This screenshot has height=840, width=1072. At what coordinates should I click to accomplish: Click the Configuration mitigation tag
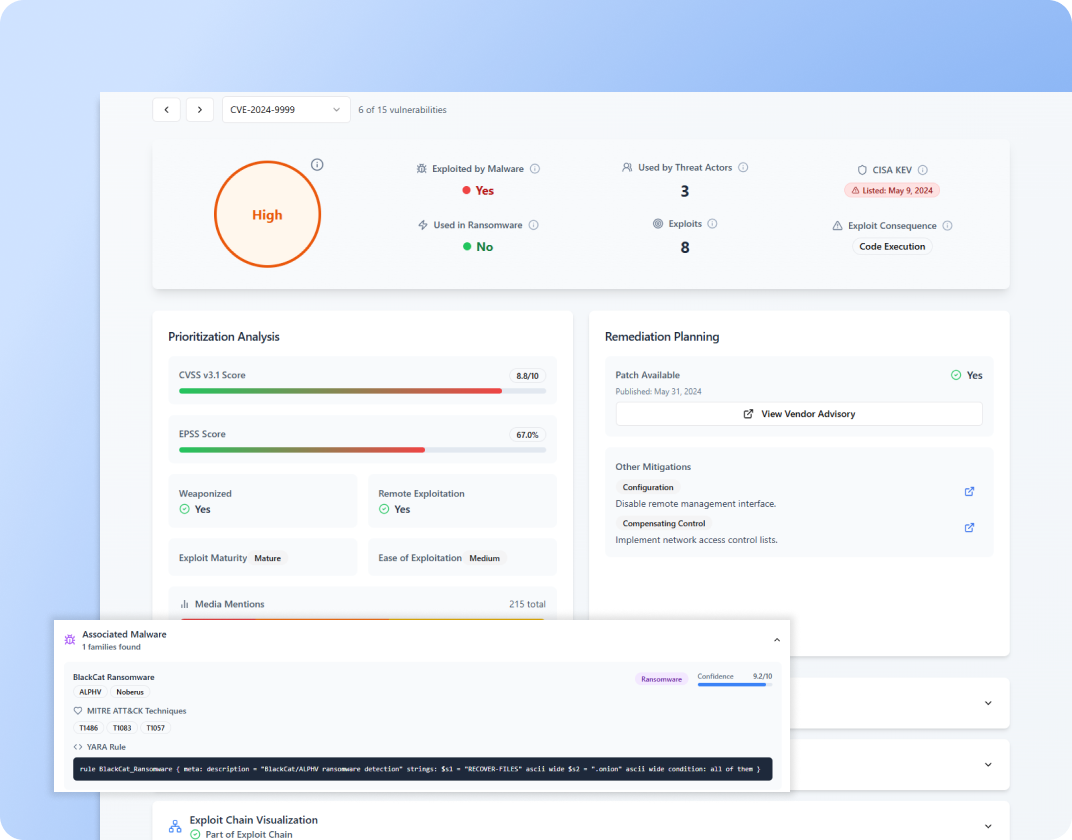coord(647,487)
